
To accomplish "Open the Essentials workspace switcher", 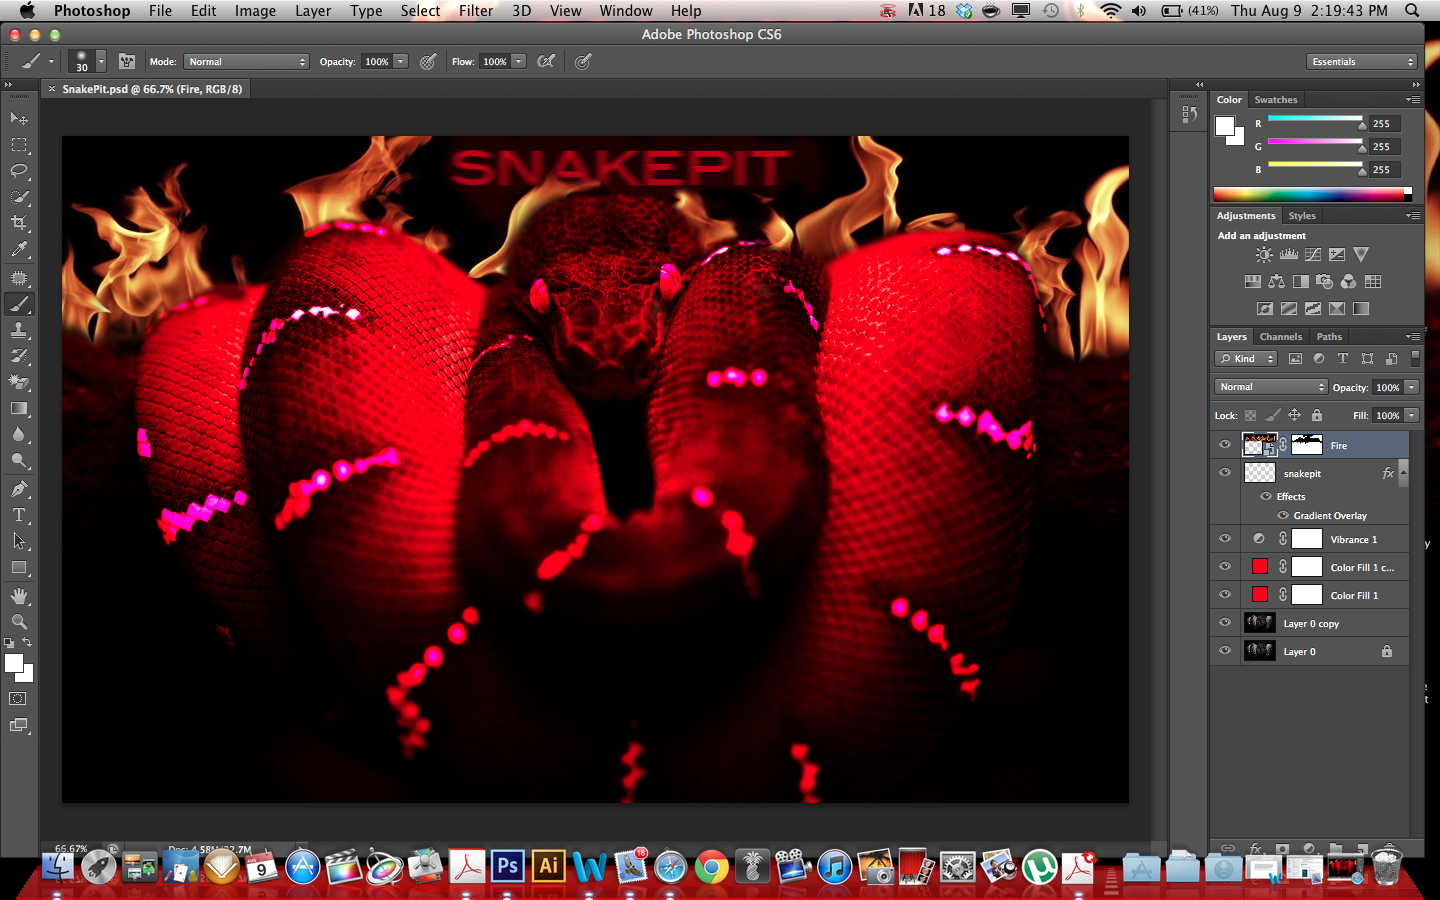I will coord(1362,61).
